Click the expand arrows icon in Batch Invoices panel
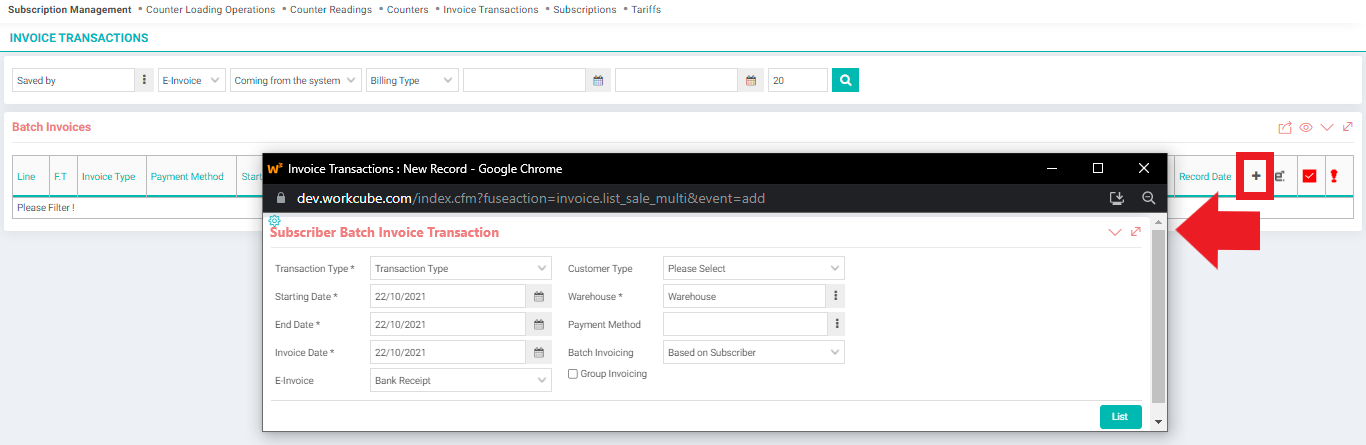Screen dimensions: 1366x445 tap(1347, 127)
